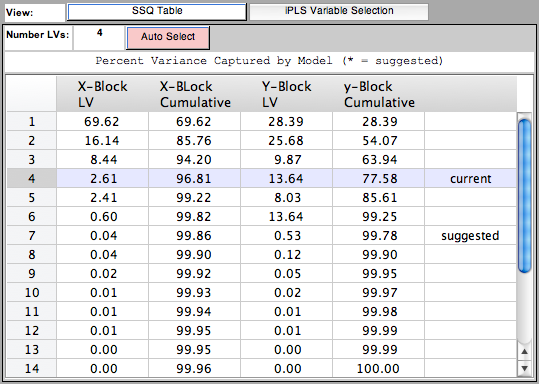Open IPLS Variable Selection view
The image size is (539, 384).
point(339,11)
